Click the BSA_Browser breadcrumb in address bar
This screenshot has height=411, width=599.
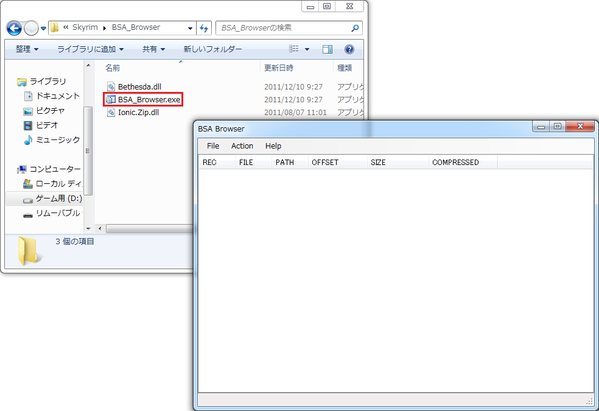[136, 28]
